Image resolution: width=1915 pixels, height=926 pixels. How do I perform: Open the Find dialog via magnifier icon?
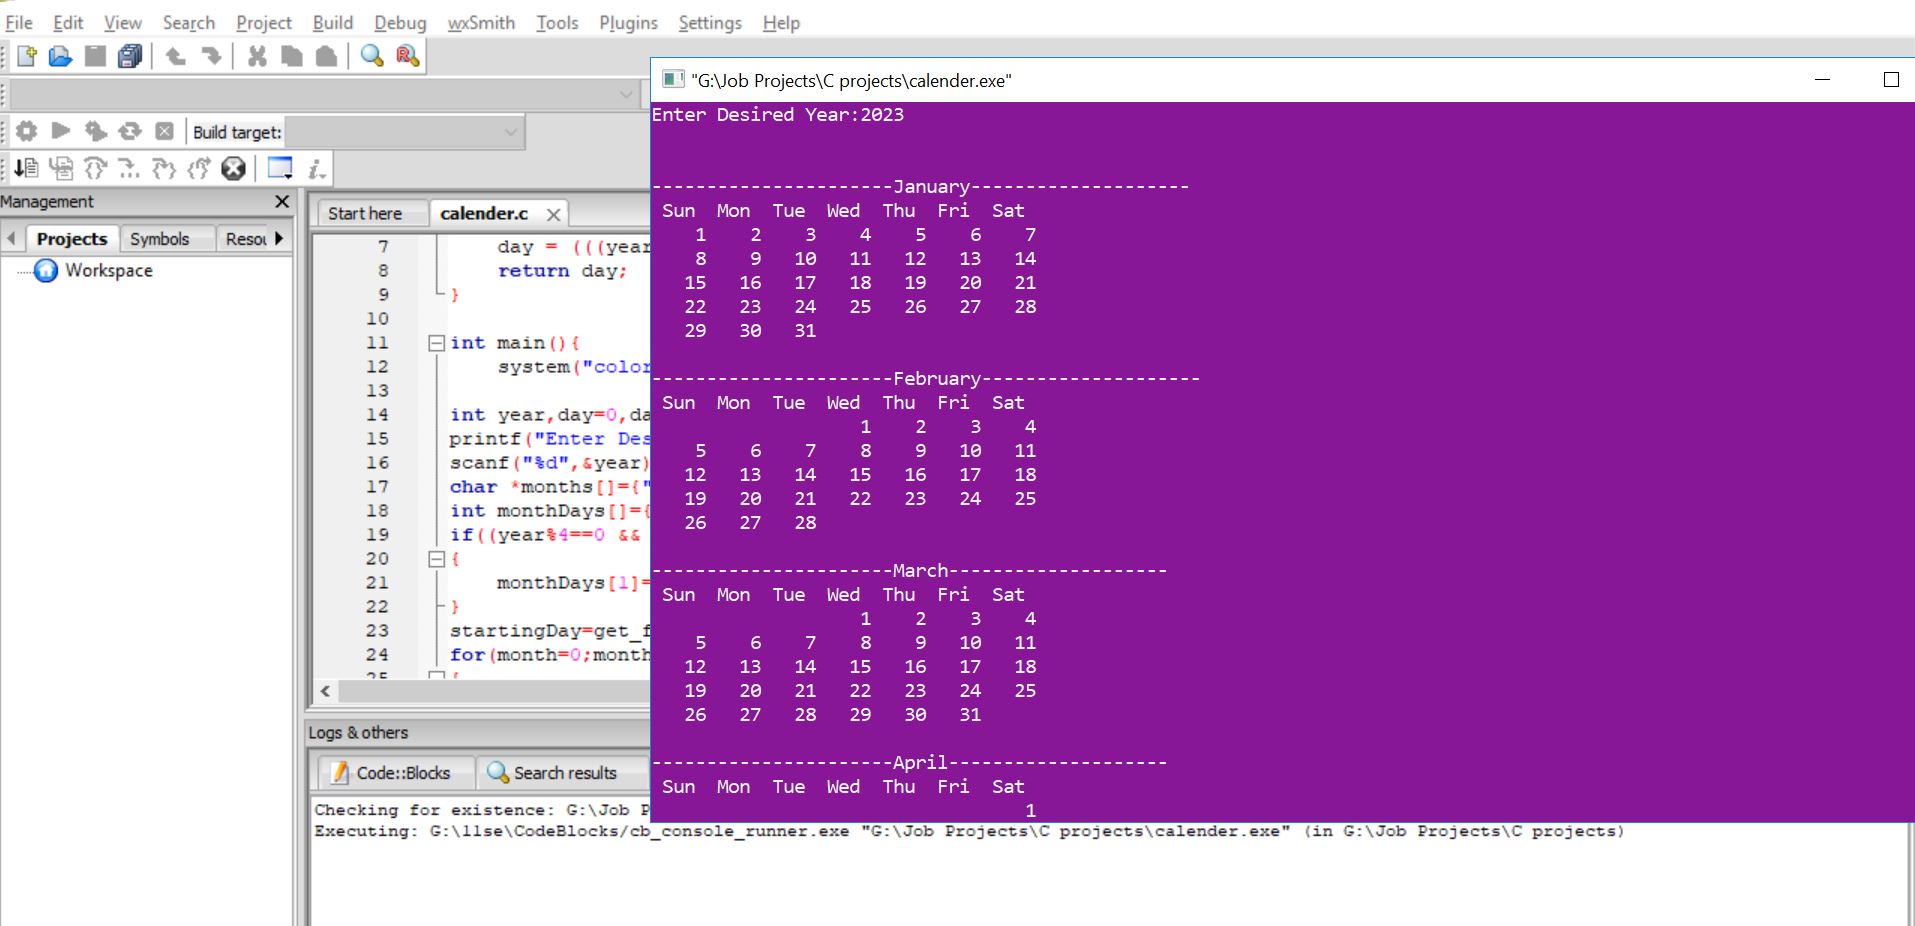(373, 57)
